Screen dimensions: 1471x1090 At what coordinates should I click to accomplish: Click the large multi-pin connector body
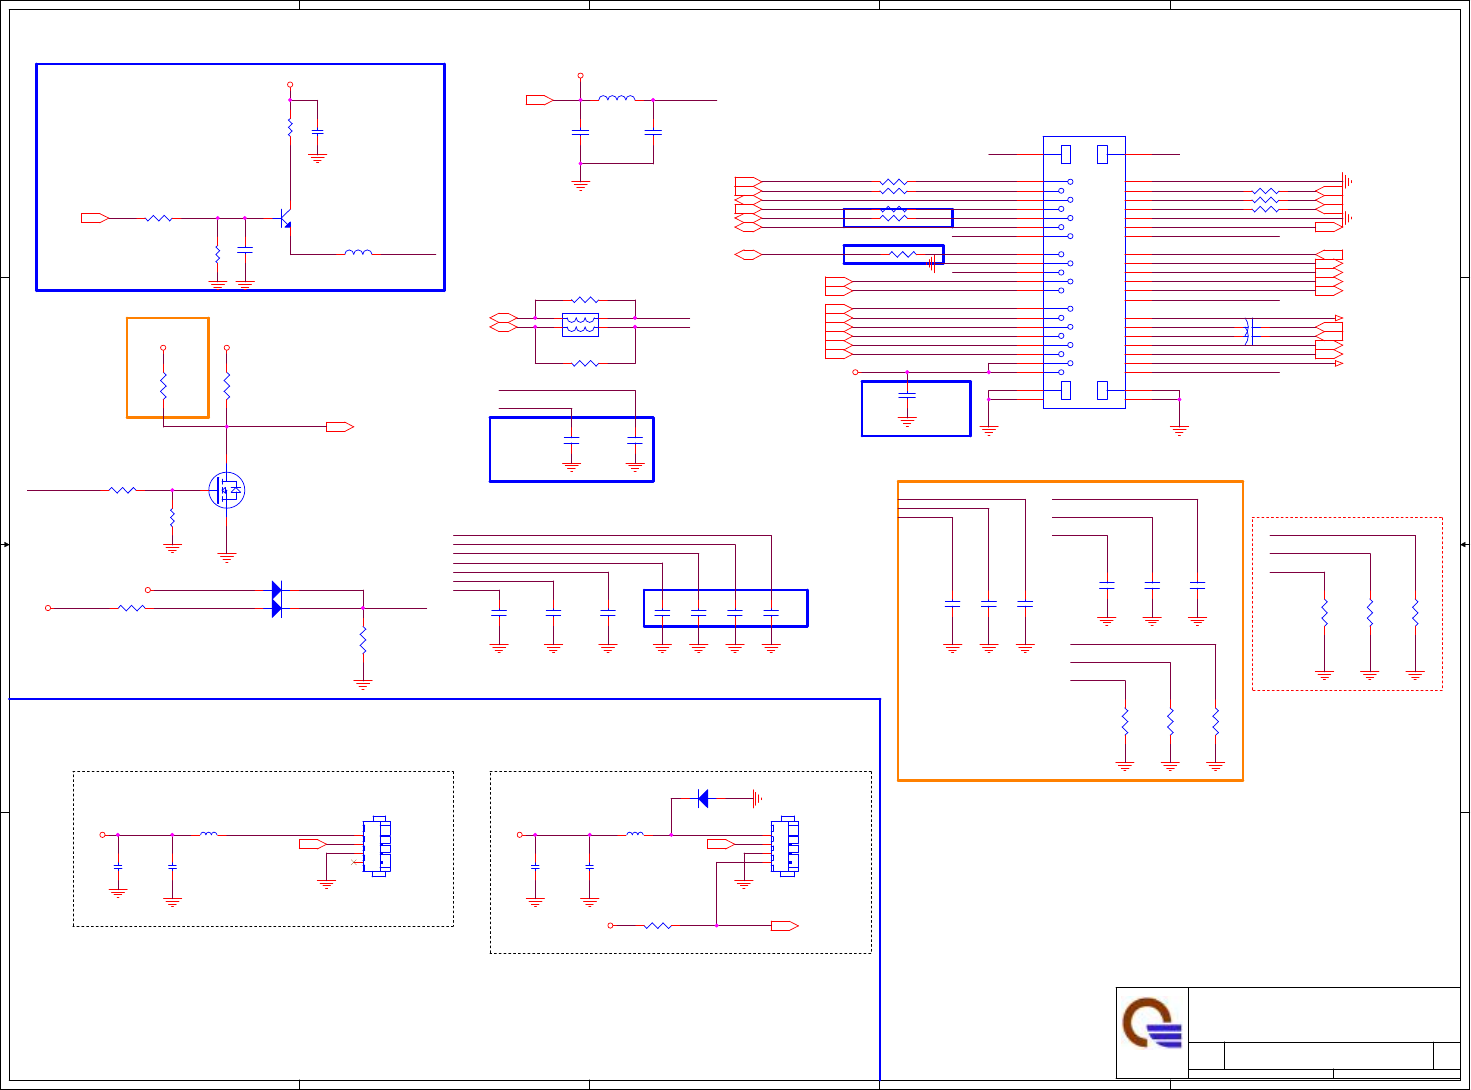click(1084, 272)
